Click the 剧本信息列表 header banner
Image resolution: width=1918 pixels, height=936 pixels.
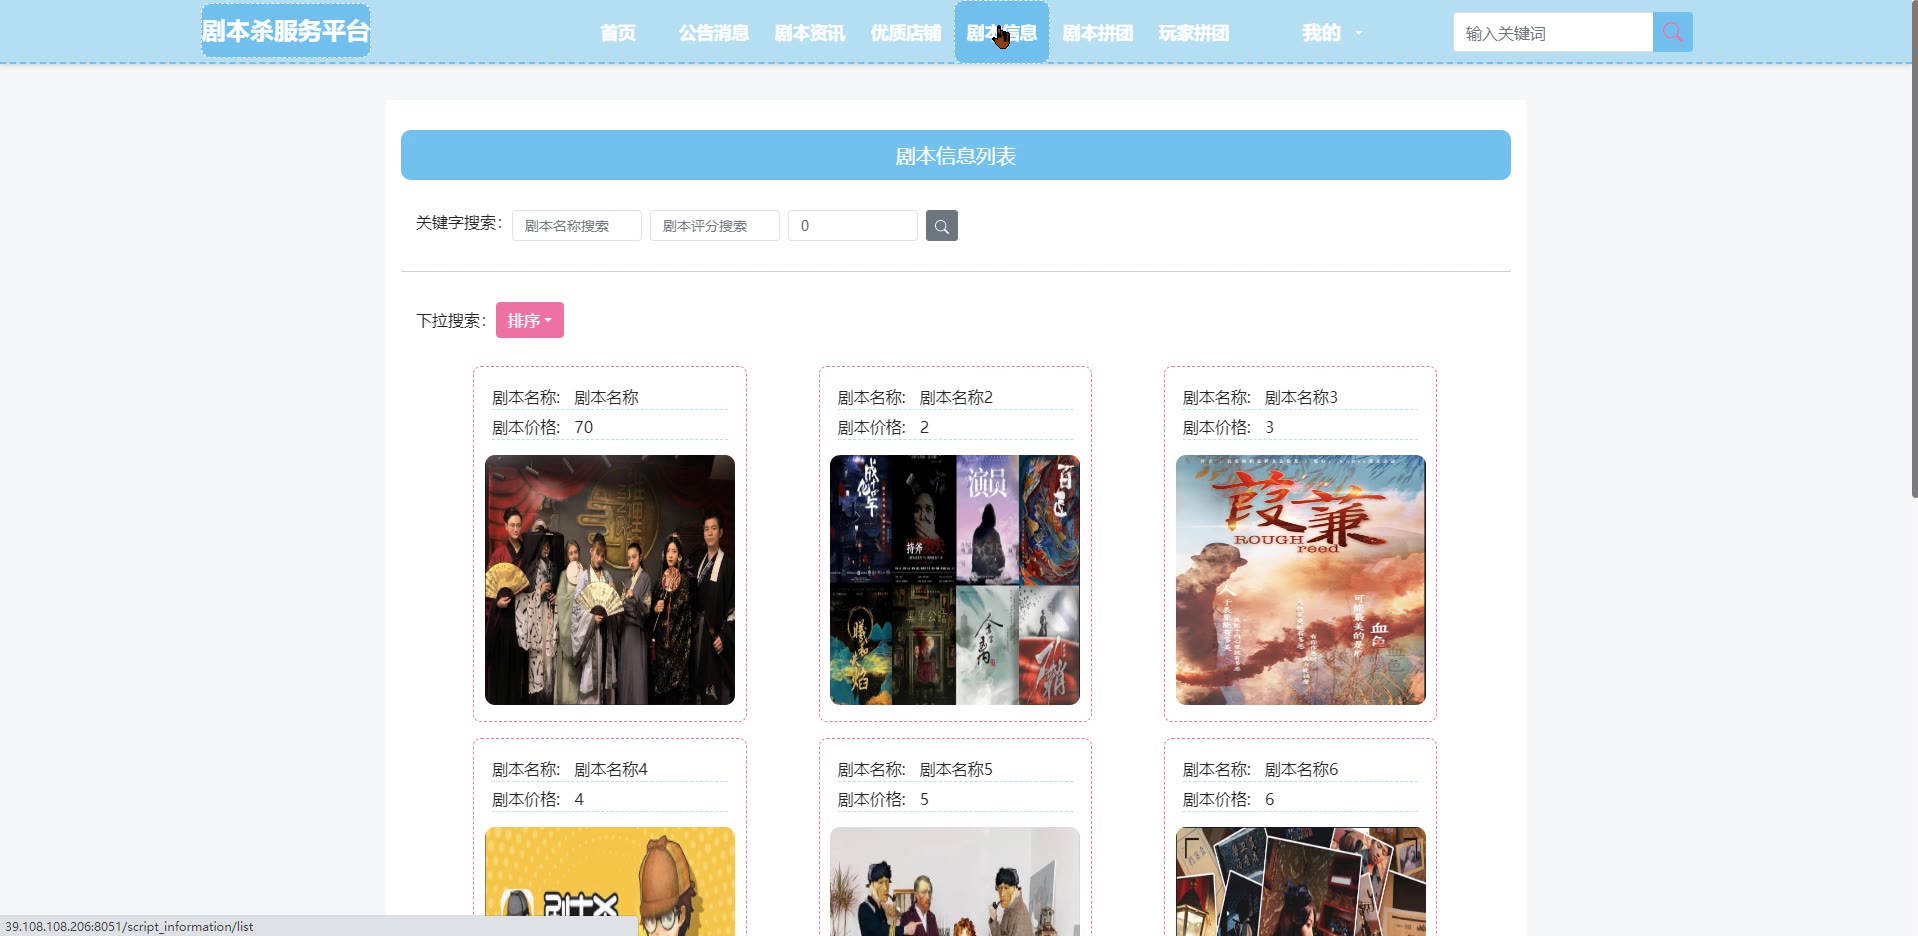click(x=956, y=155)
